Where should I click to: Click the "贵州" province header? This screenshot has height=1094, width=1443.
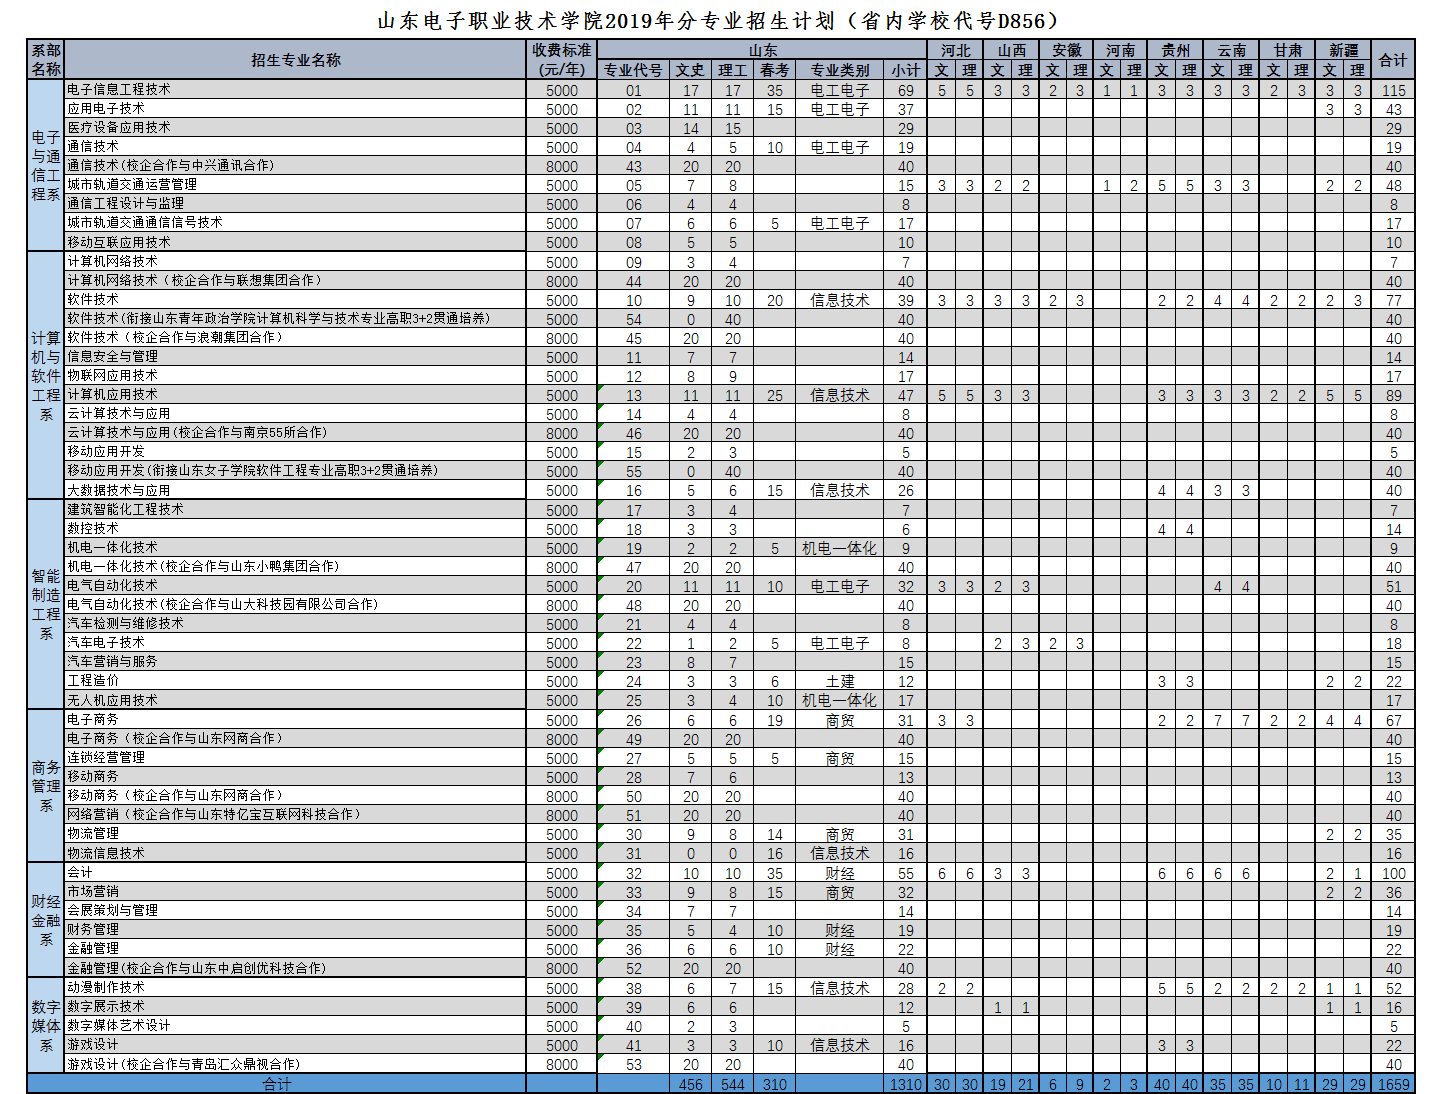pyautogui.click(x=1175, y=50)
